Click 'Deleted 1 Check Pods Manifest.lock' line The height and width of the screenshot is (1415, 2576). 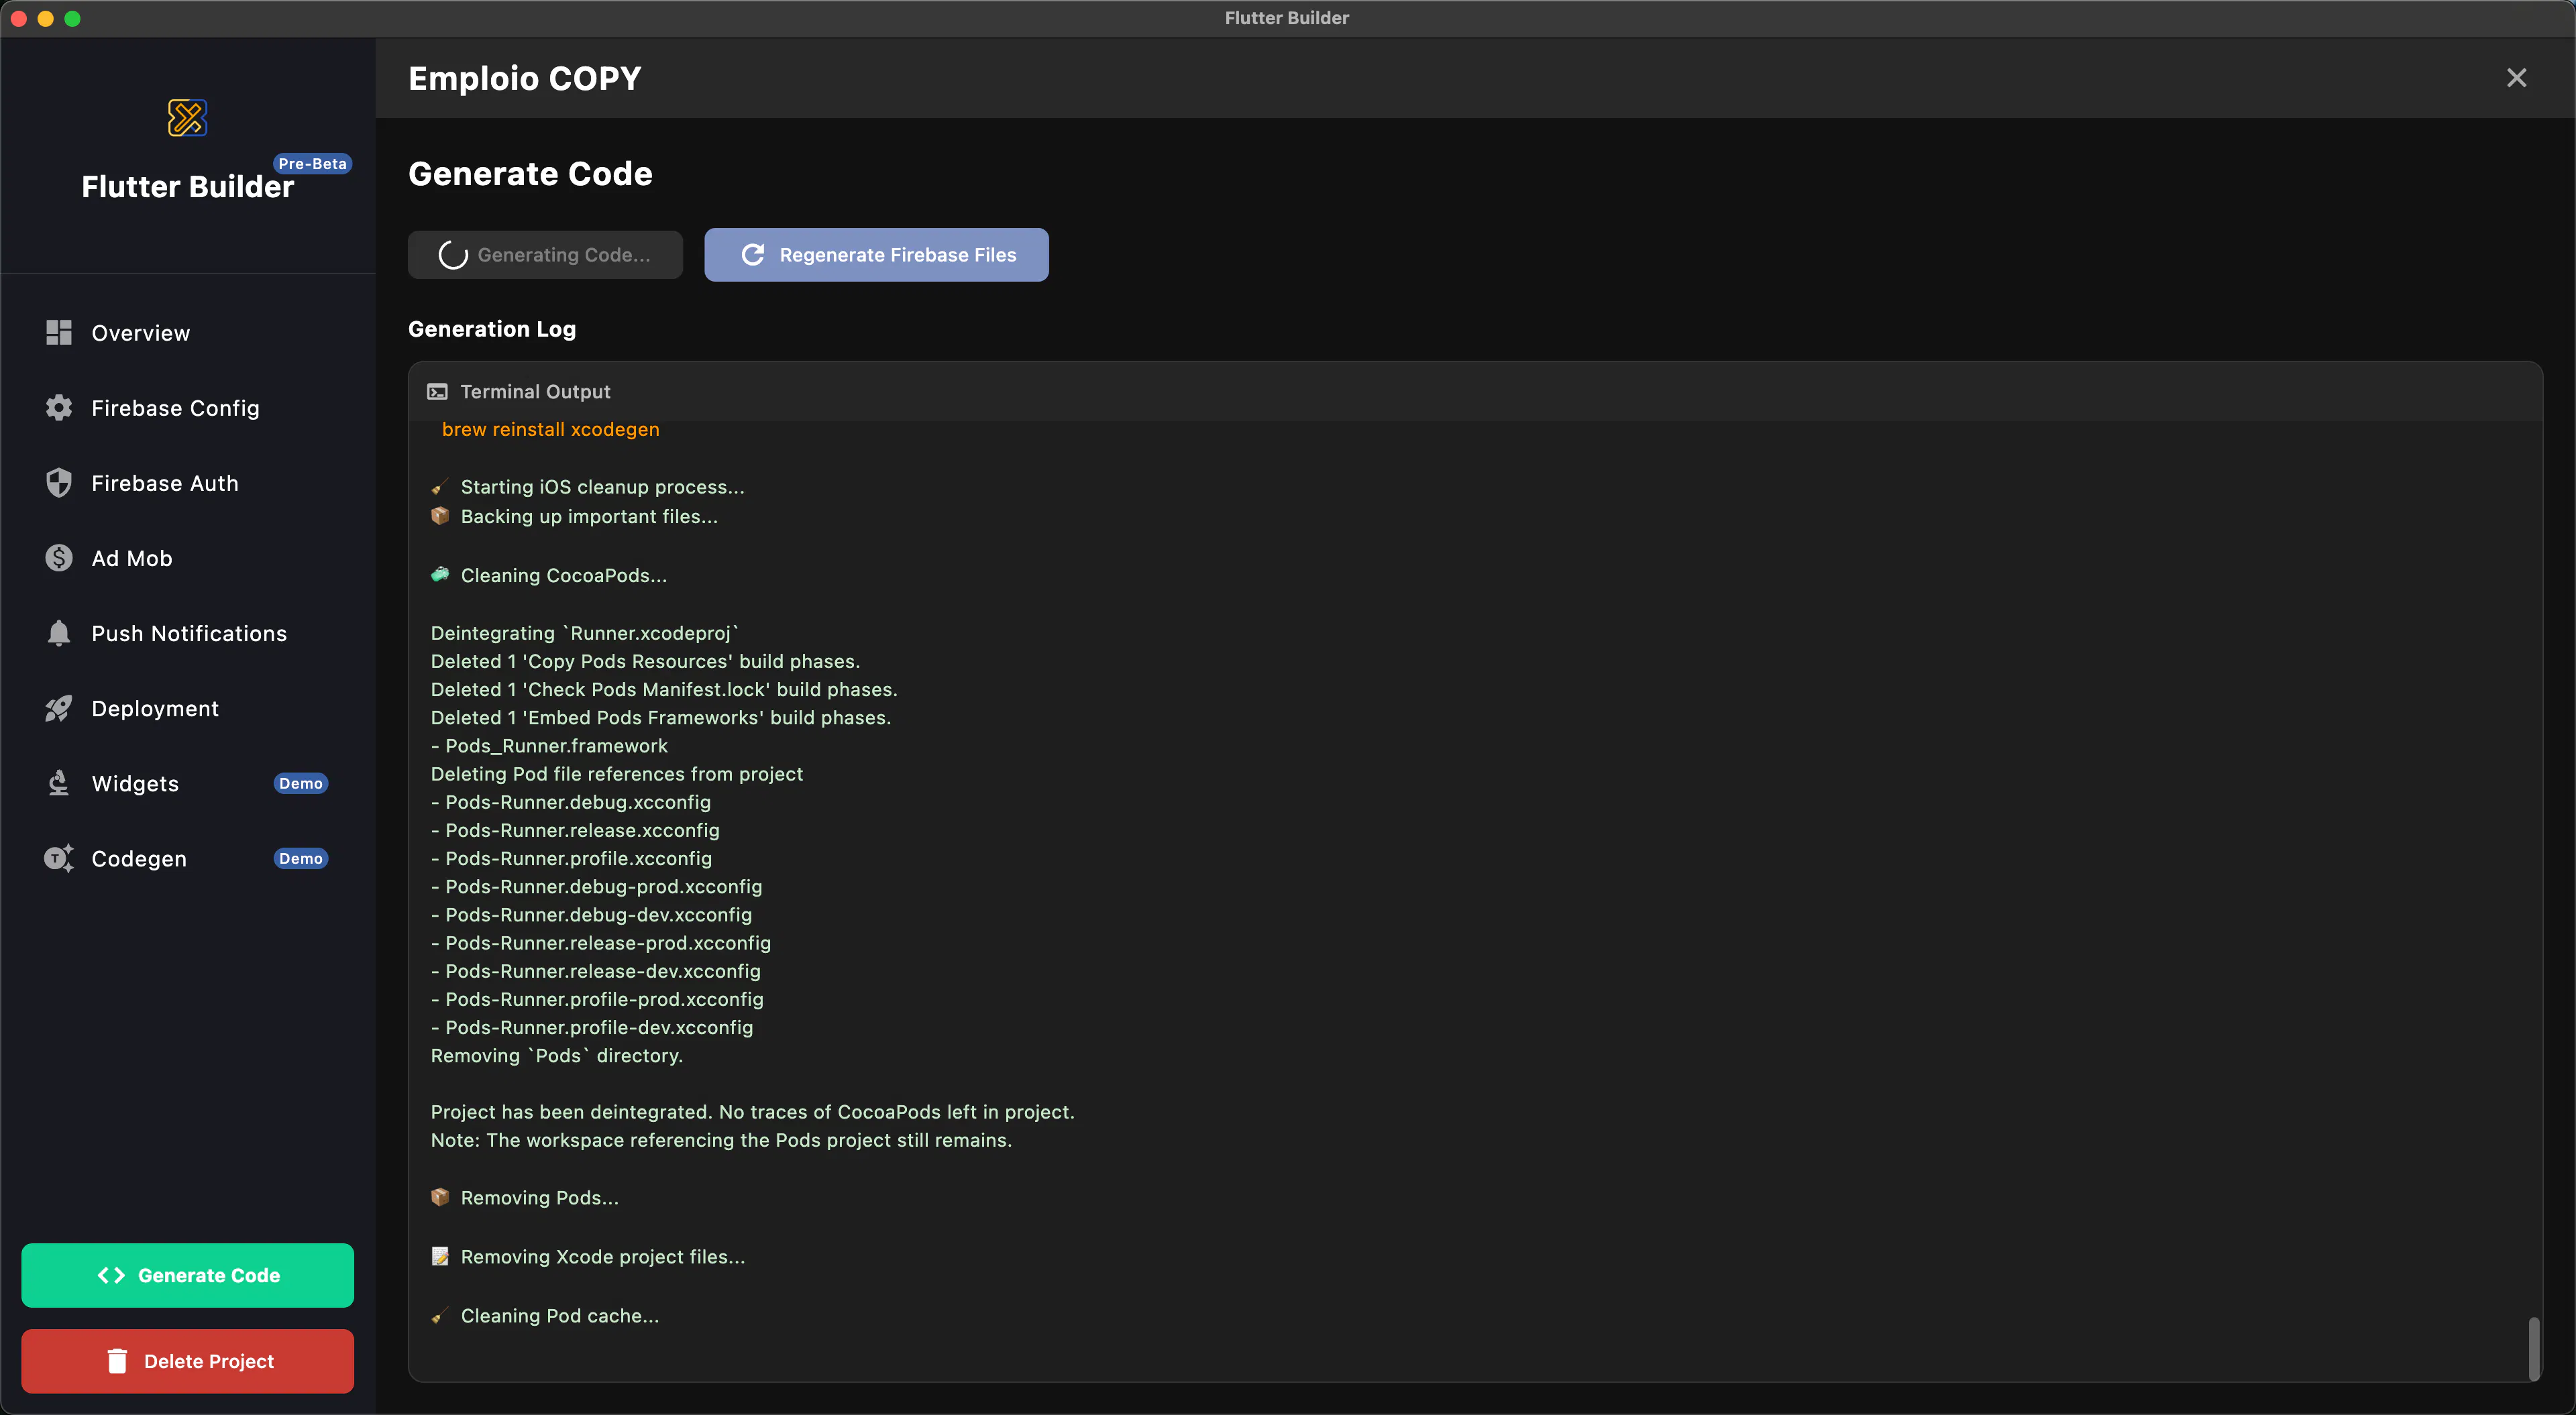coord(664,689)
